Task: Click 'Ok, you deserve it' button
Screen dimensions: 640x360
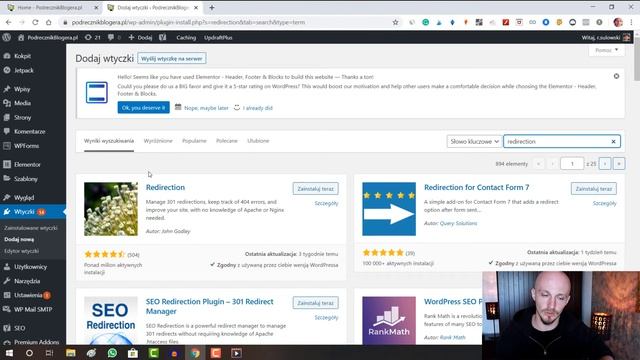Action: tap(144, 108)
